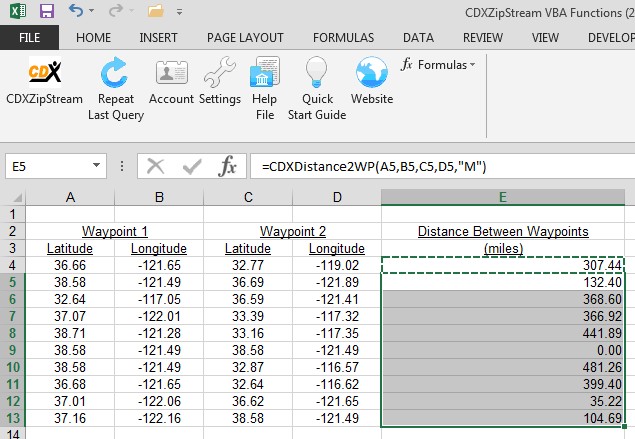Click cell containing 36.66
The image size is (635, 439).
(x=70, y=265)
